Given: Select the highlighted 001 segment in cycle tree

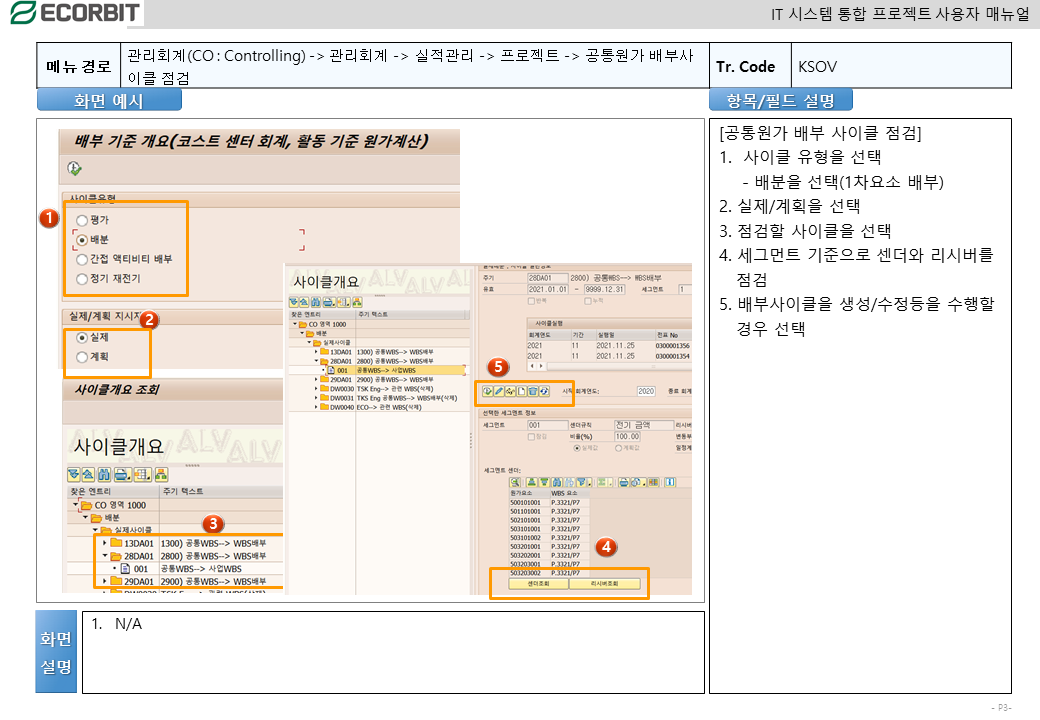Looking at the screenshot, I should coord(344,370).
